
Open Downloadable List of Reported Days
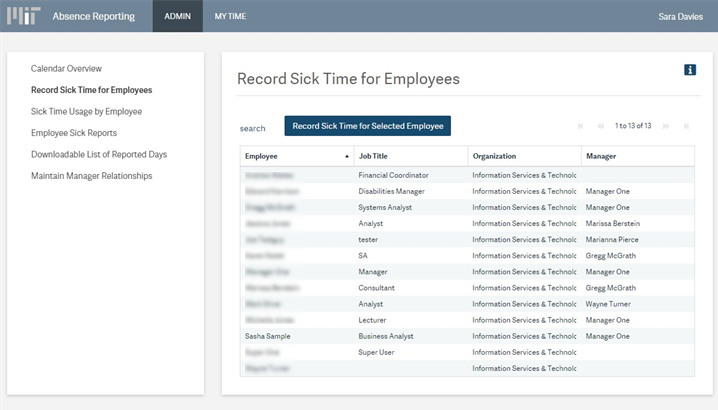[x=99, y=154]
